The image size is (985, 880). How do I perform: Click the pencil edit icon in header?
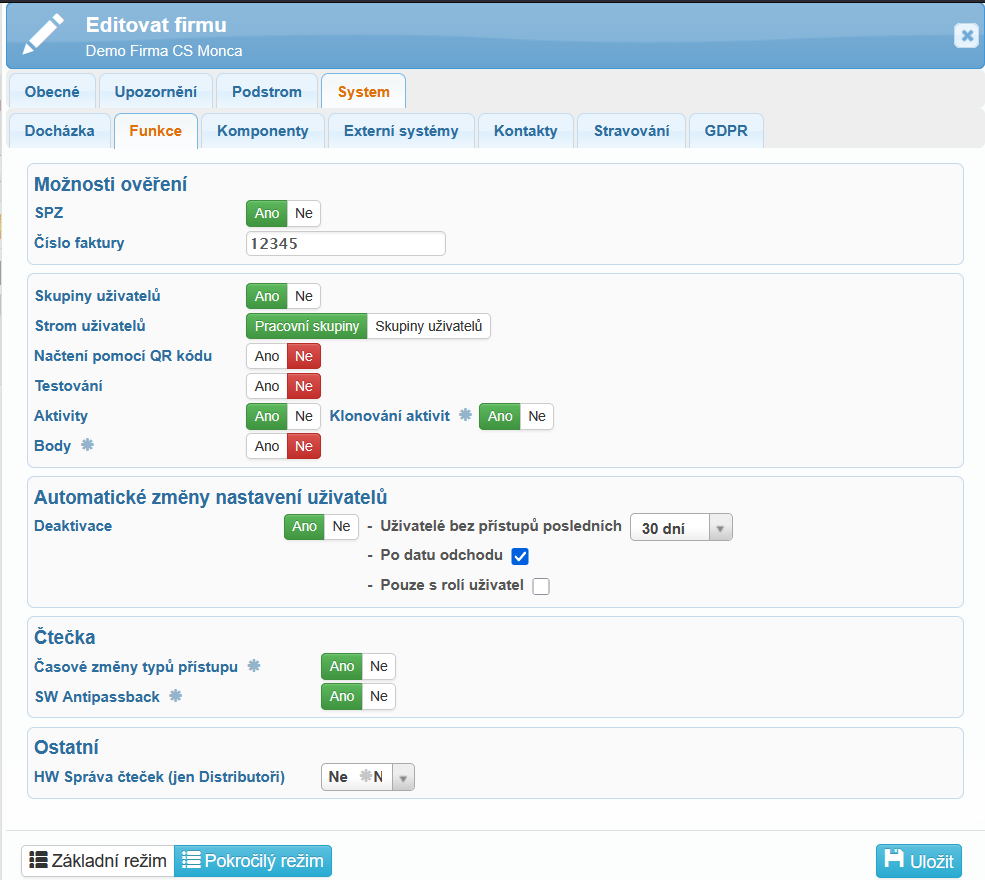pos(43,34)
